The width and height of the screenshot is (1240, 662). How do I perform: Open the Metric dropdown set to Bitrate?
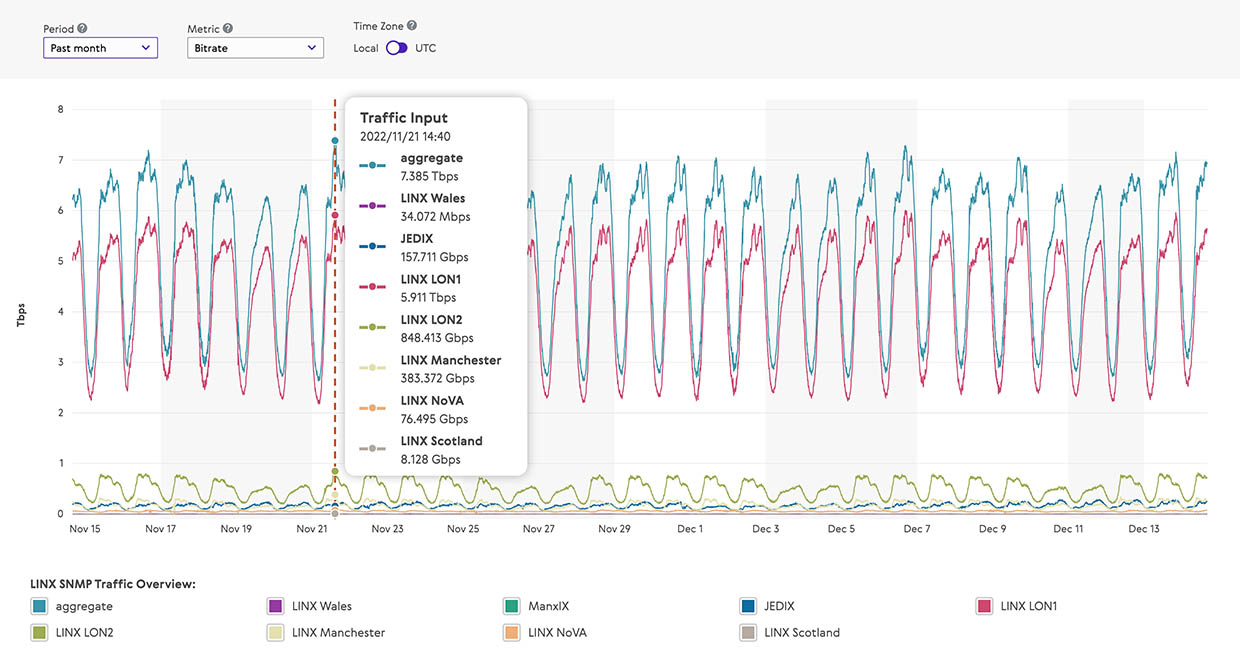255,47
